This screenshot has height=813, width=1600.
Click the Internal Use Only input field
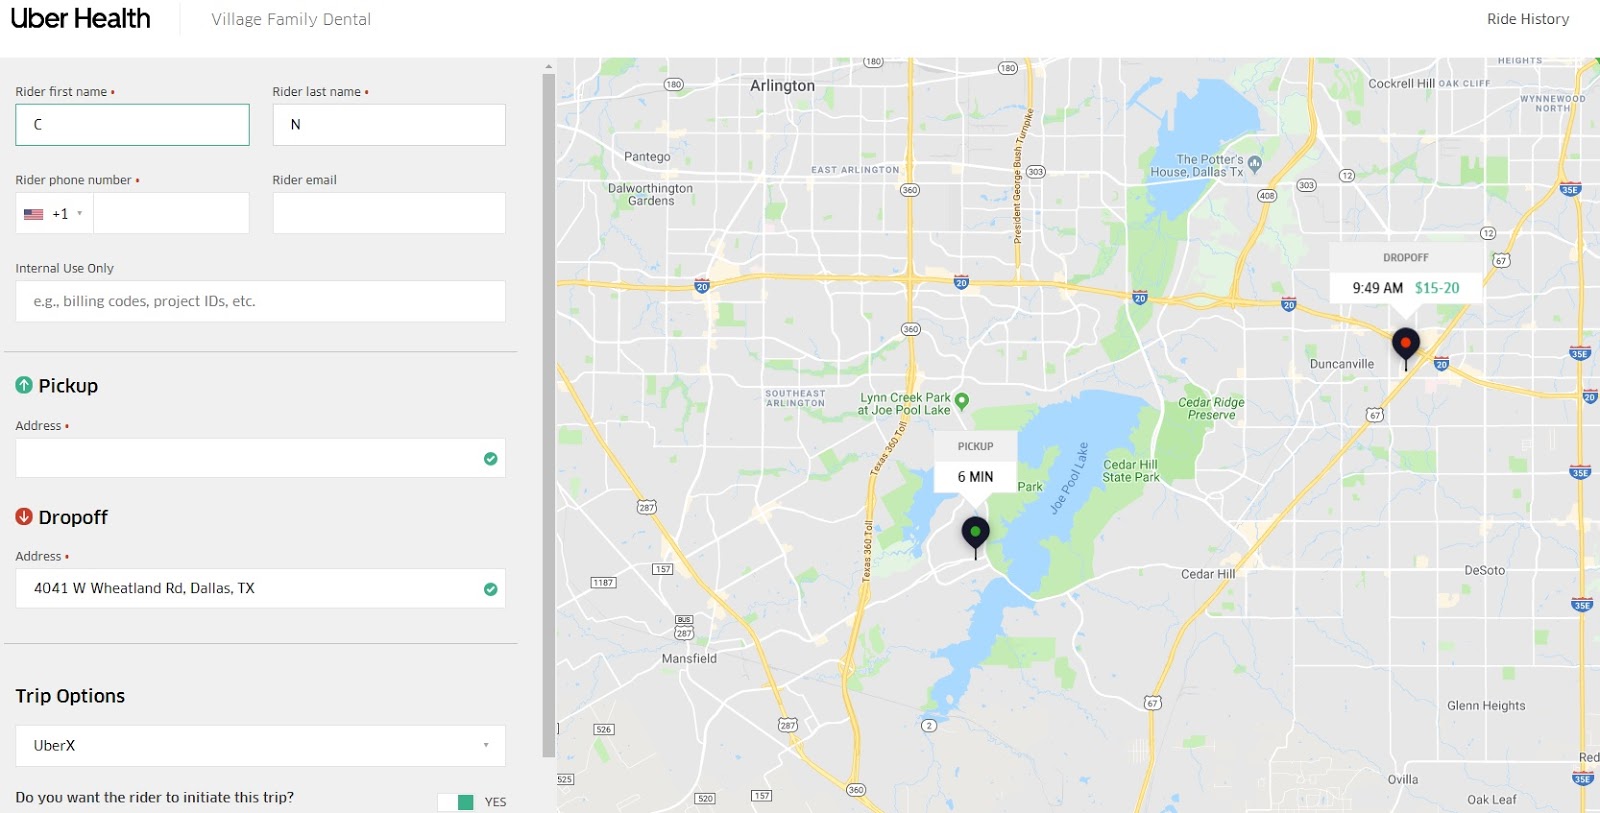pyautogui.click(x=260, y=301)
